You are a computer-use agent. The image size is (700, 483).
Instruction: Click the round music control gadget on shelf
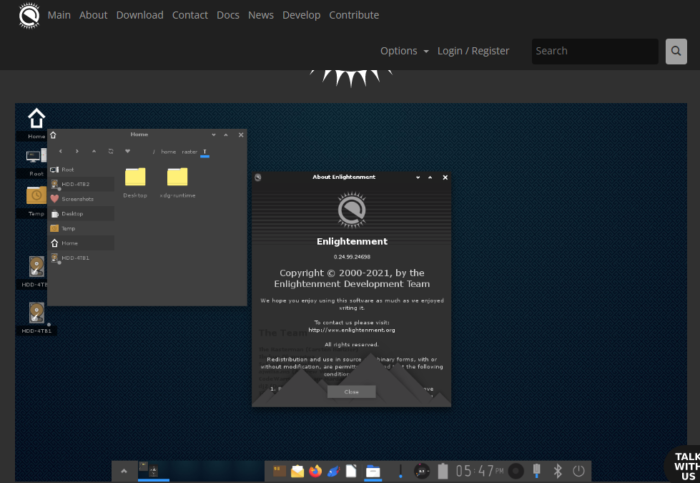pyautogui.click(x=516, y=471)
